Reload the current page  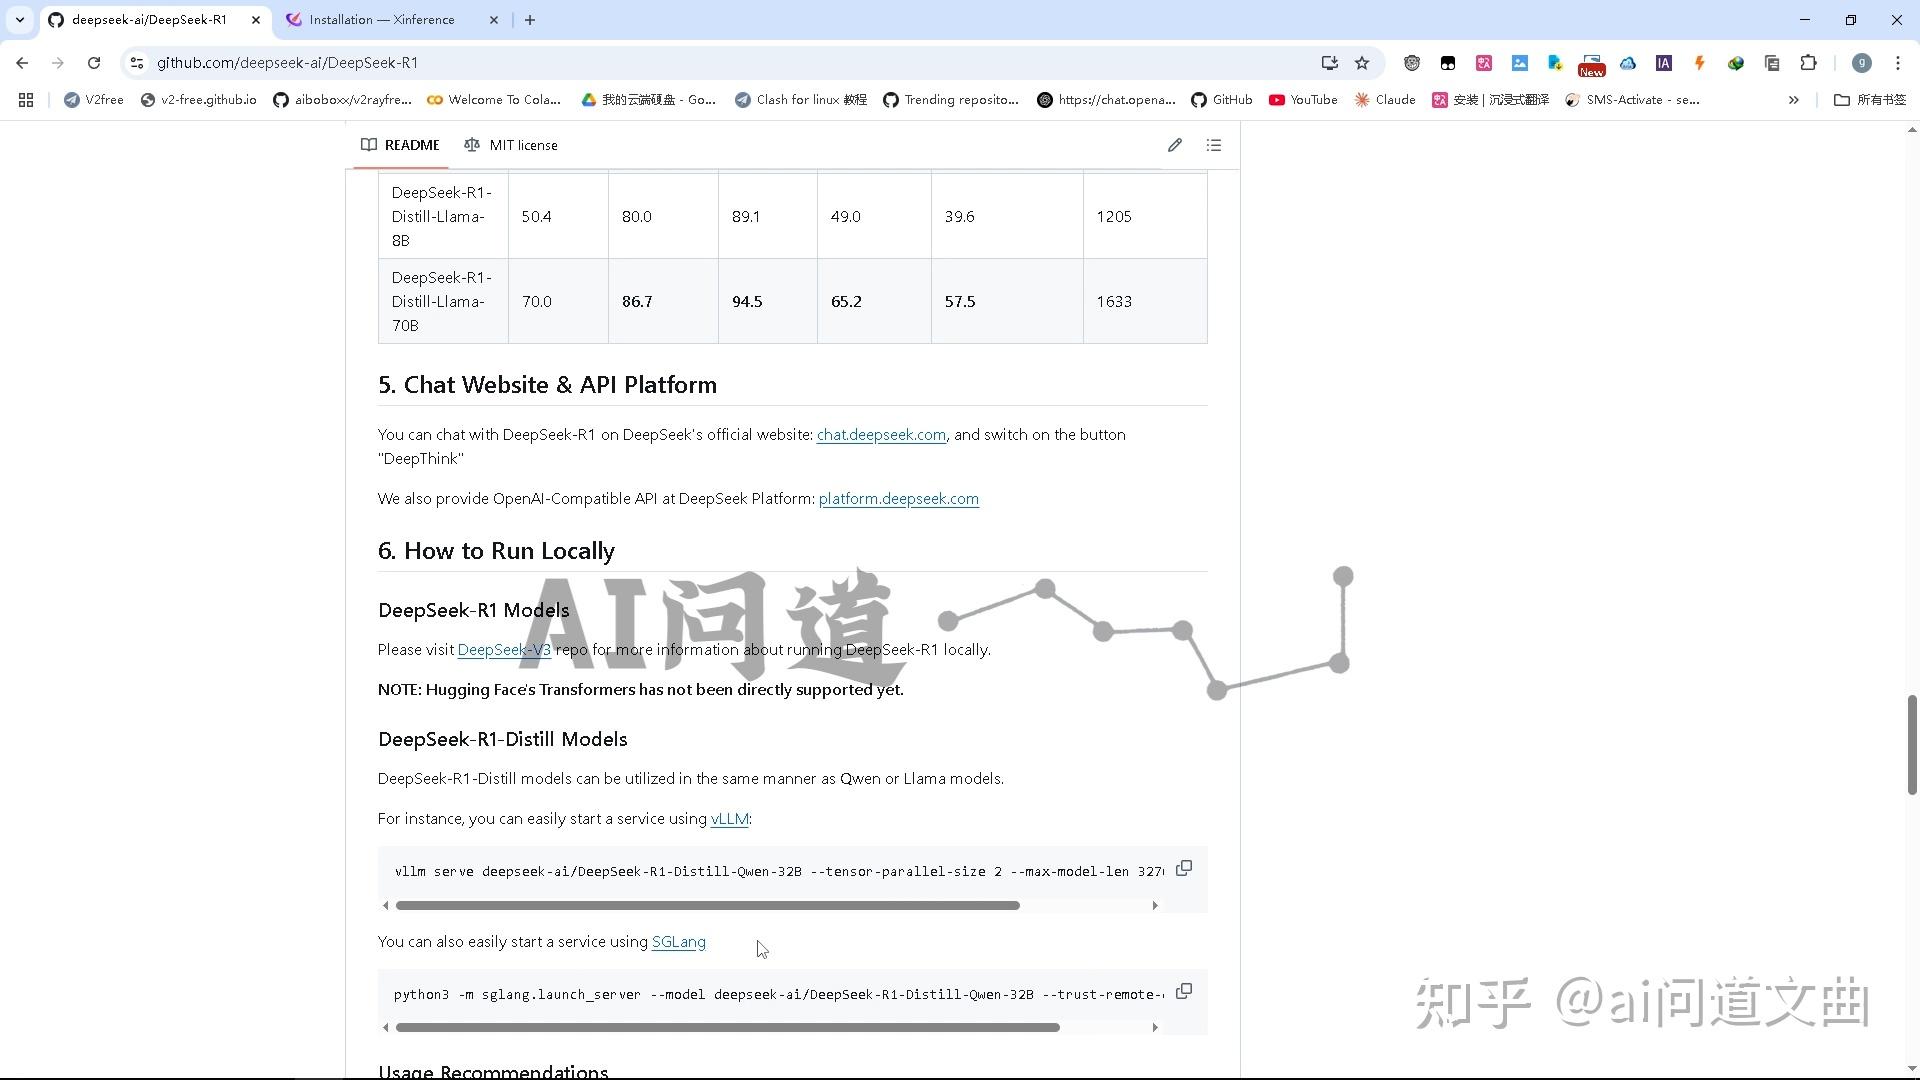(94, 63)
